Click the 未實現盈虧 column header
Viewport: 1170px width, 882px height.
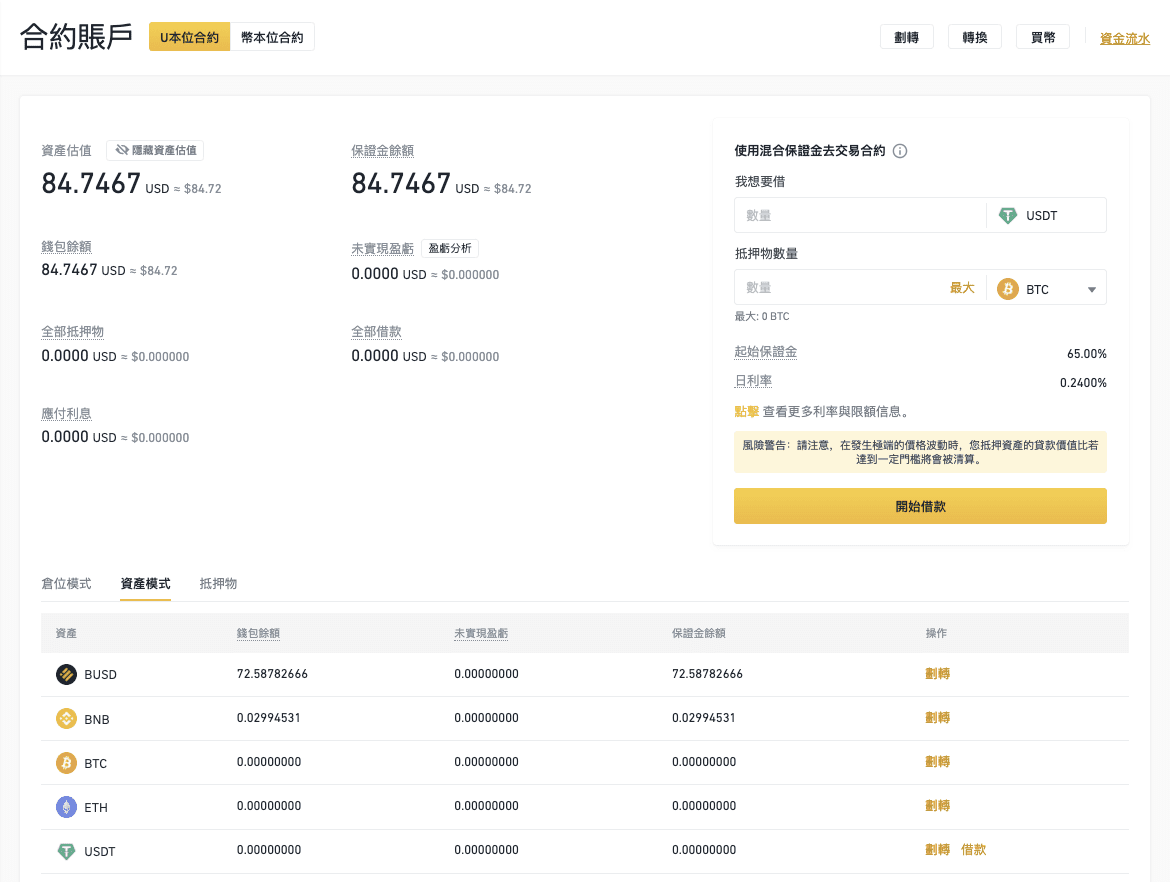tap(481, 634)
